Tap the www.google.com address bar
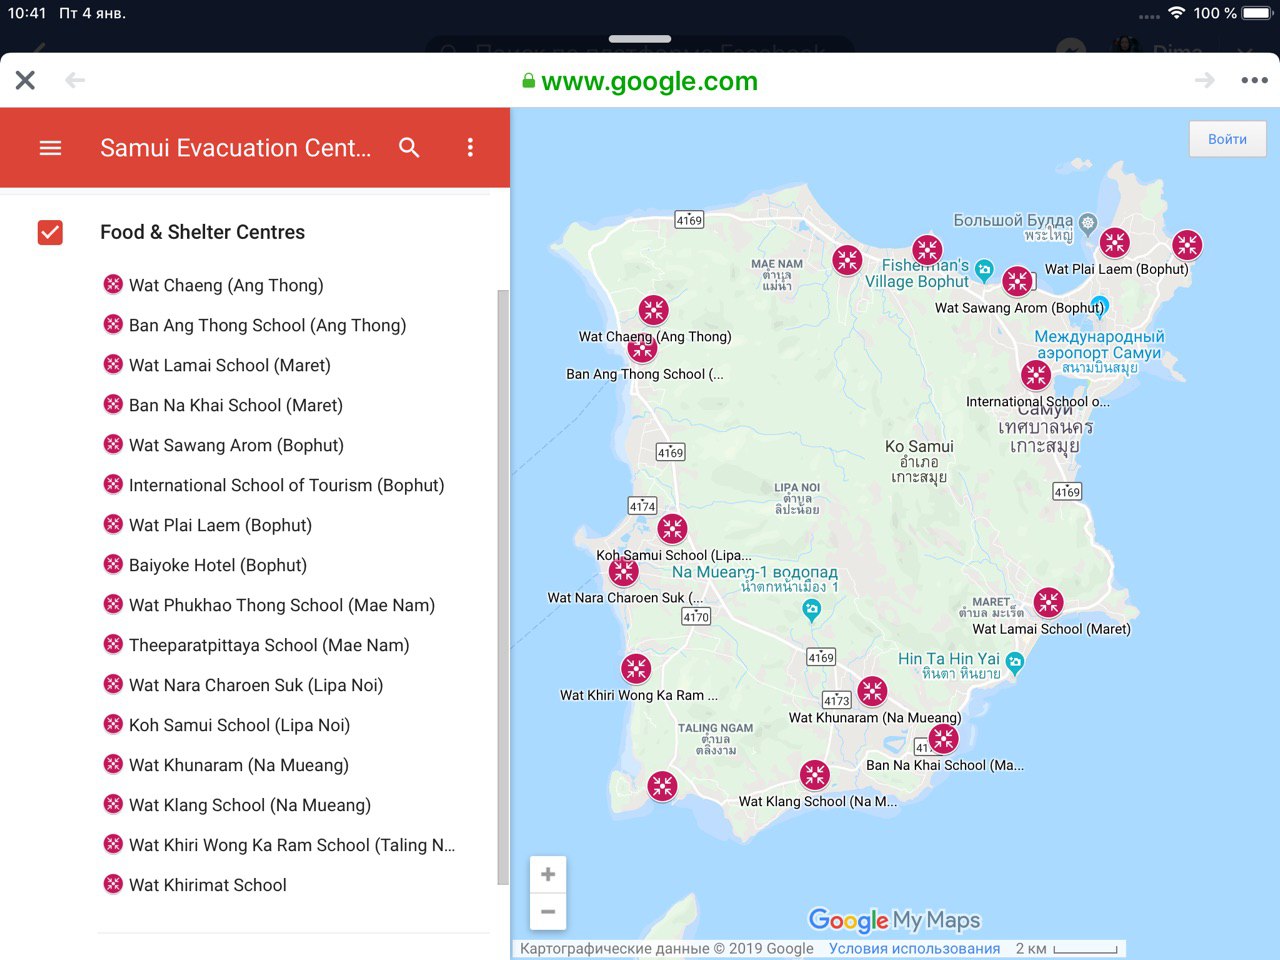 640,81
